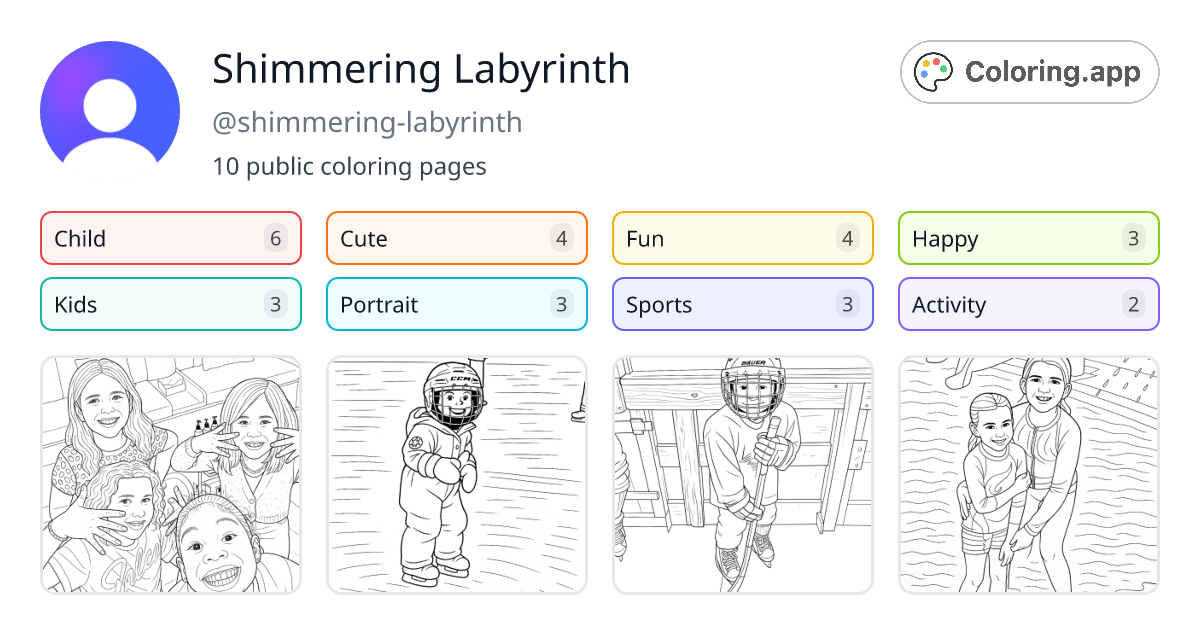This screenshot has height=630, width=1200.
Task: Click the palette icon in Coloring.app logo
Action: [x=933, y=71]
